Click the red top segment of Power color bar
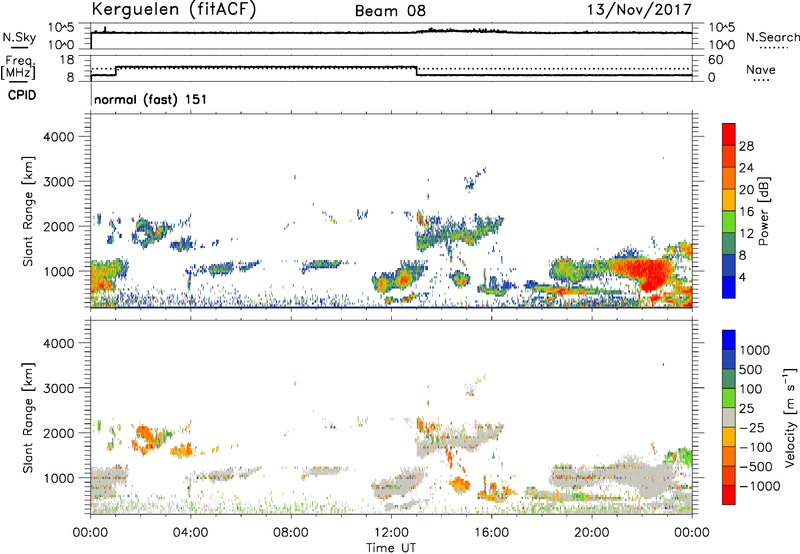800x554 pixels. 729,134
